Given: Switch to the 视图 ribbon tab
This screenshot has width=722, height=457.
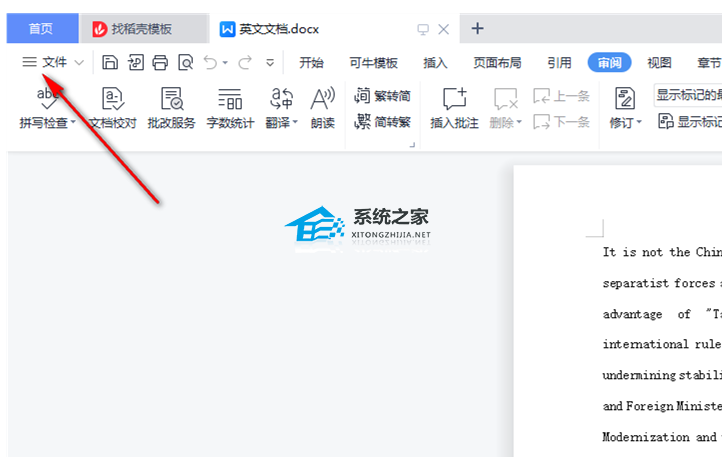Looking at the screenshot, I should (x=659, y=62).
